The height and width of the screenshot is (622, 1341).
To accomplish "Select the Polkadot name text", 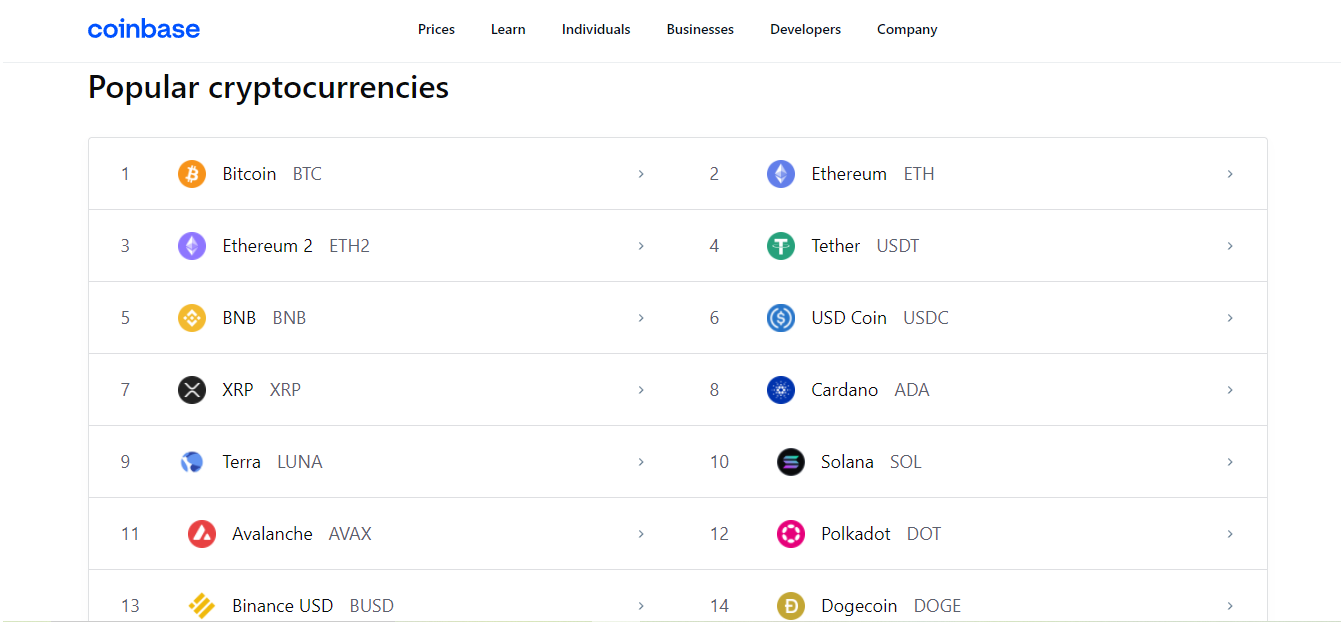I will pyautogui.click(x=856, y=534).
